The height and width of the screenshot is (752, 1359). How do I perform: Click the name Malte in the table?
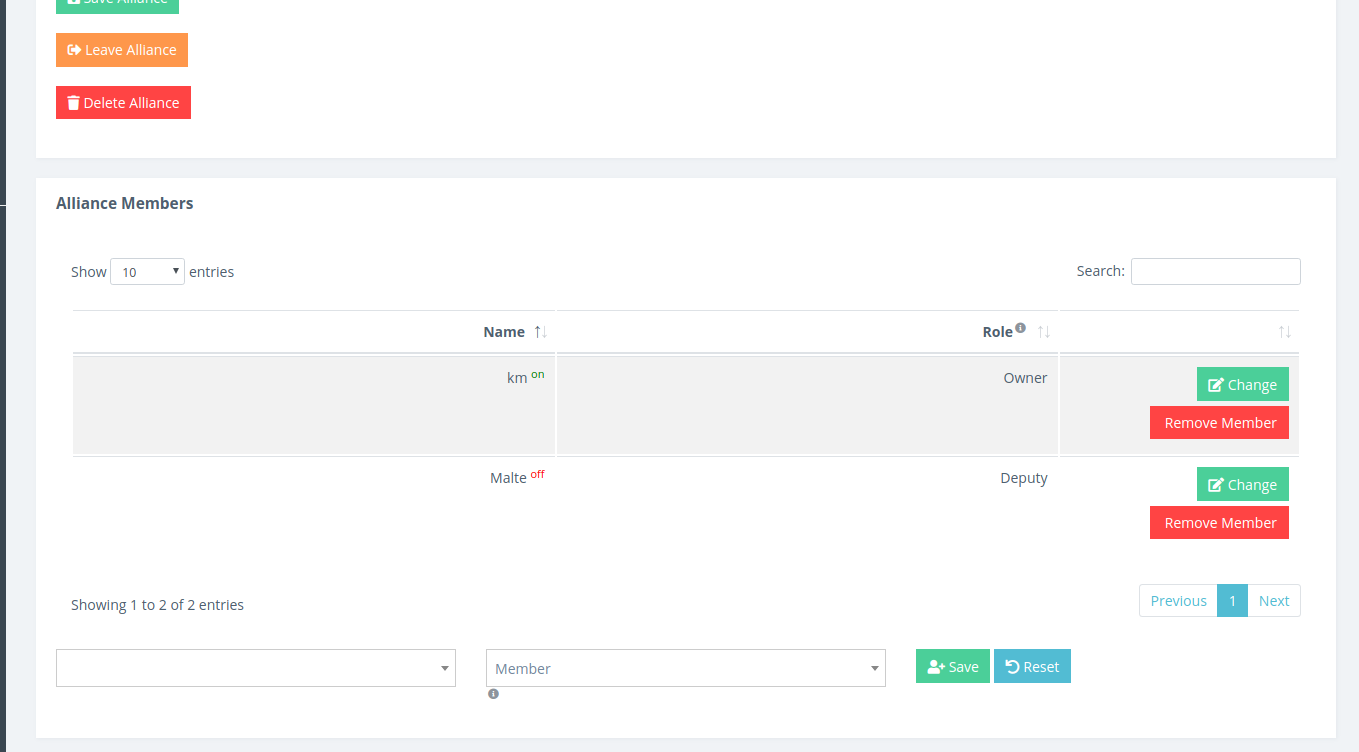pos(508,478)
